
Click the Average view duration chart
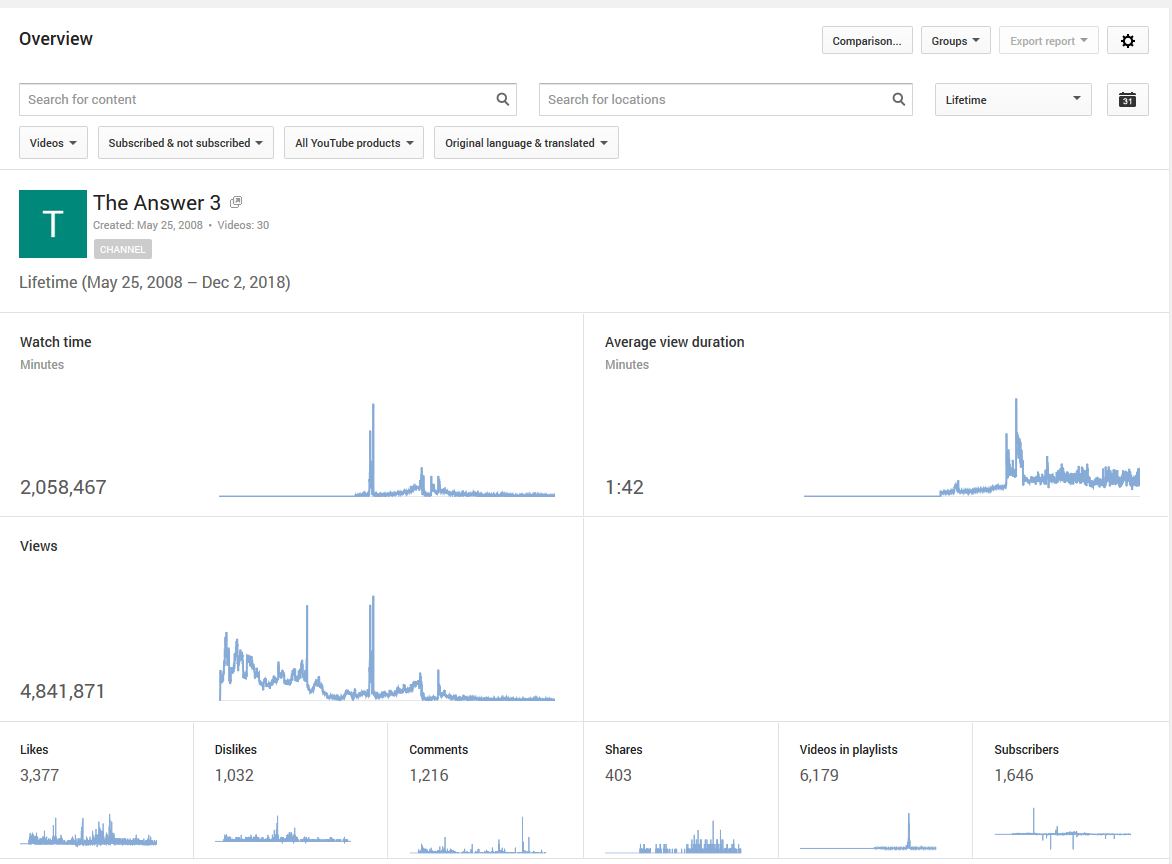(x=972, y=448)
